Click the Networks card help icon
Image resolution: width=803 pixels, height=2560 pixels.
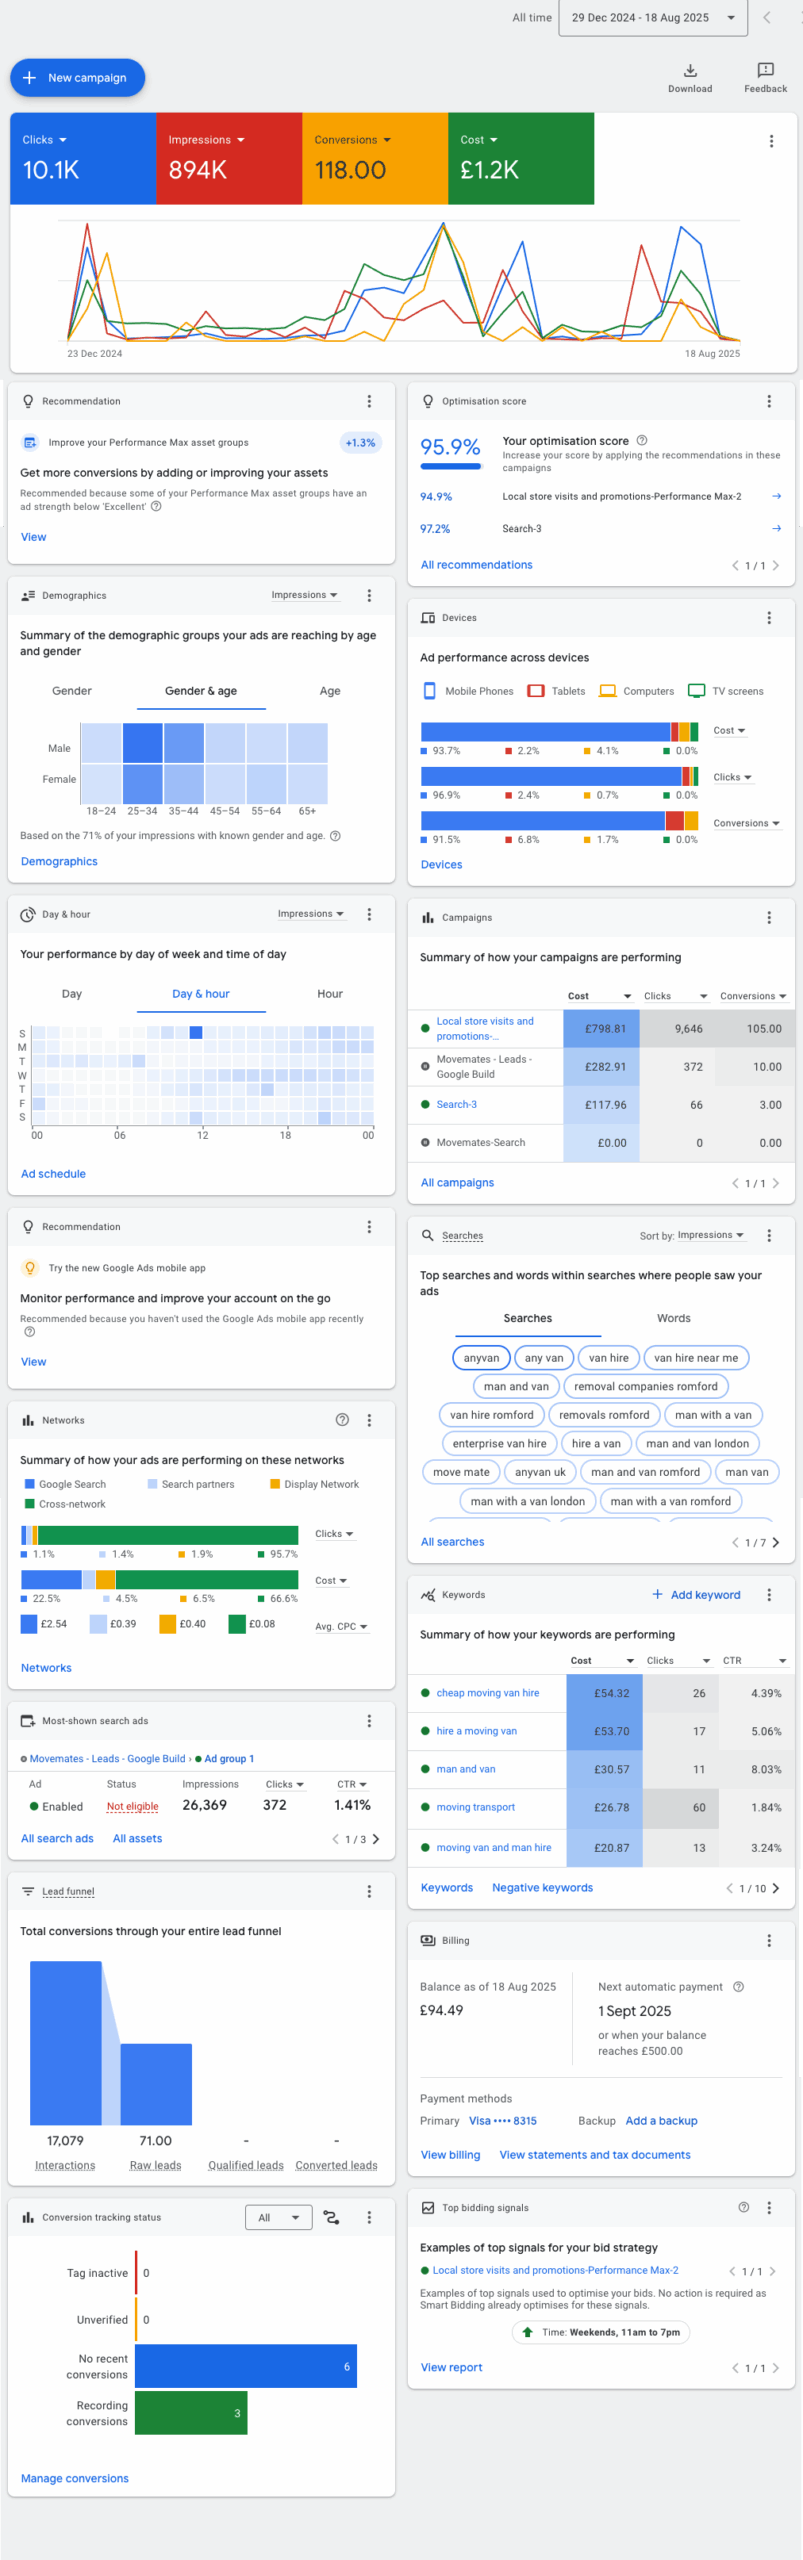coord(342,1420)
